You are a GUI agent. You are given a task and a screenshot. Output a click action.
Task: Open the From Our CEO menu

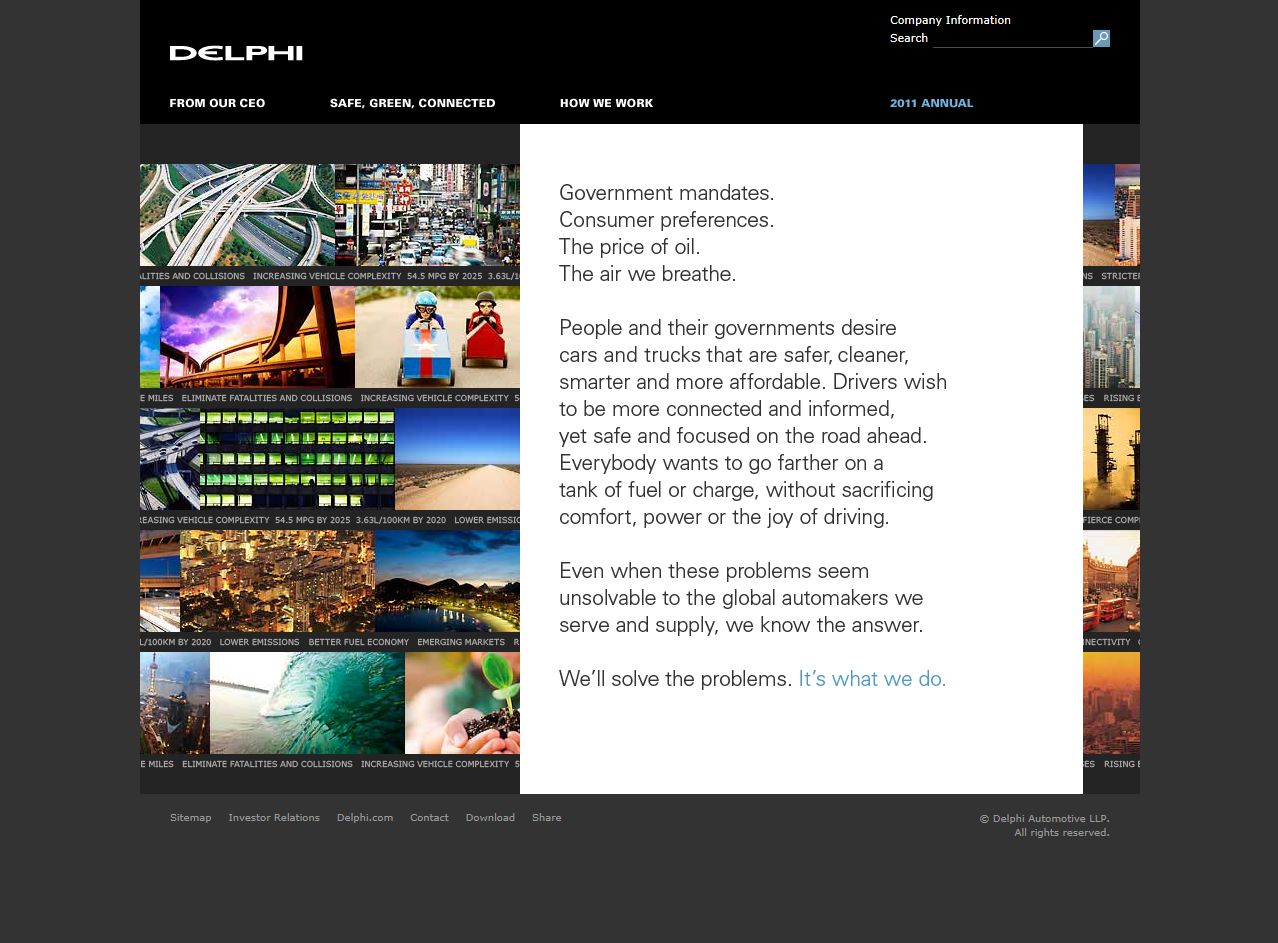217,103
